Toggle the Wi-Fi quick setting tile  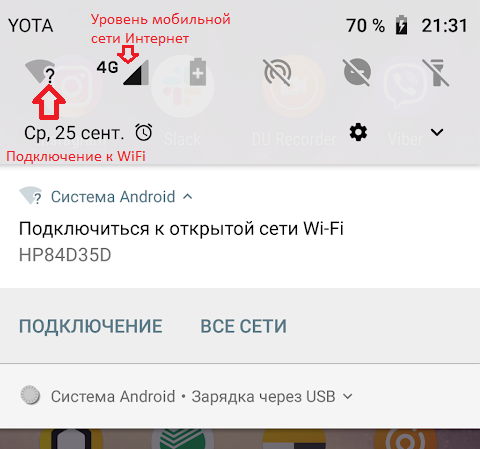[x=40, y=72]
